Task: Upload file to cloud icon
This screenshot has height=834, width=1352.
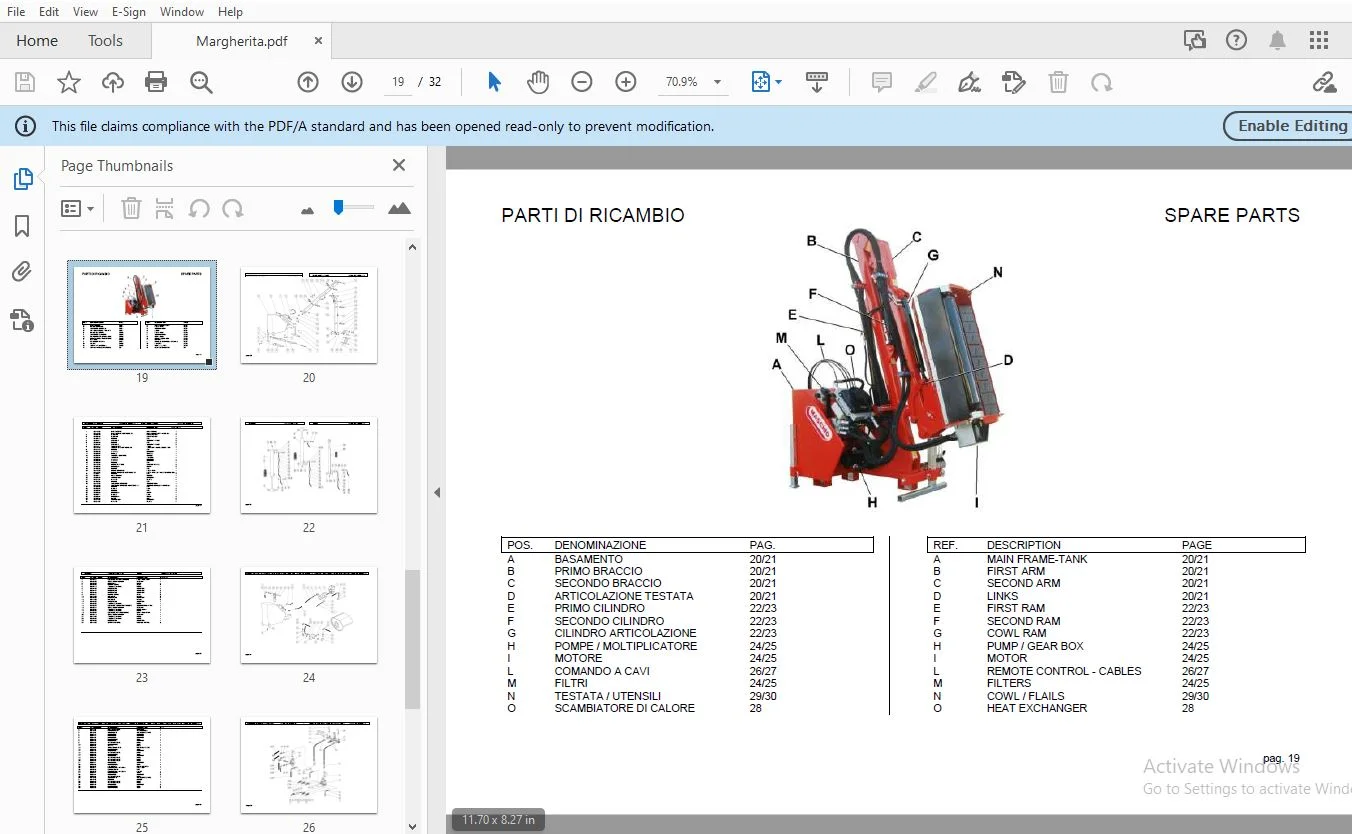Action: 113,82
